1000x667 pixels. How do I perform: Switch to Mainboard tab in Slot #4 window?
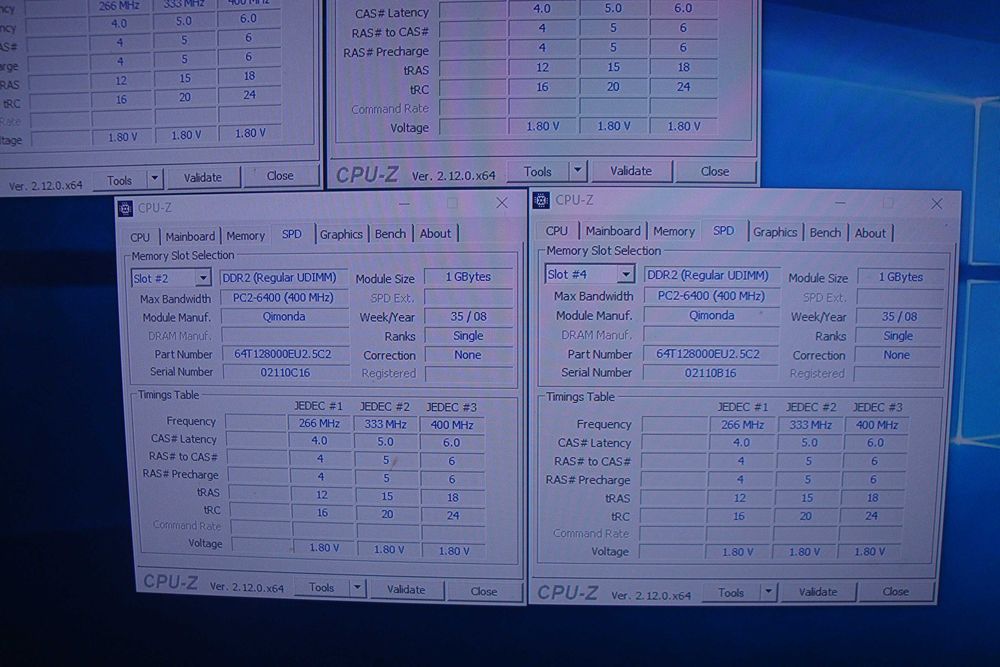tap(613, 231)
